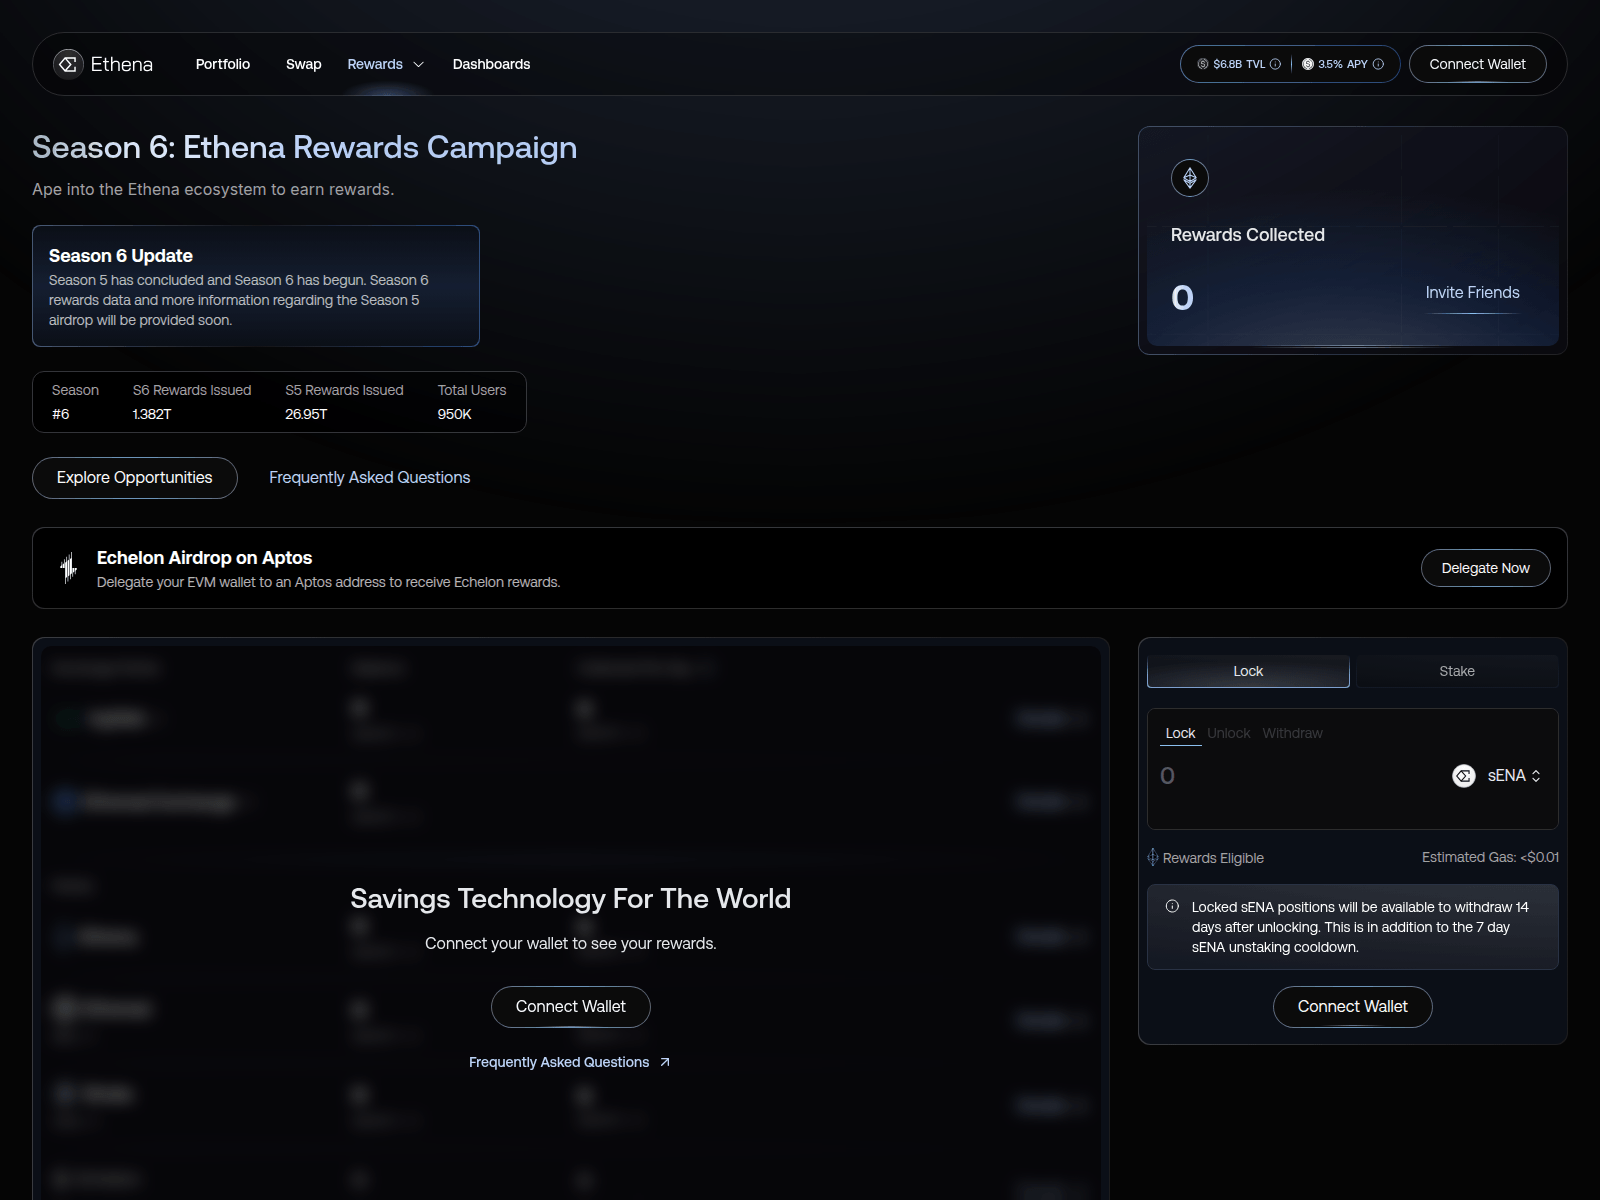Select the Unlock sub-tab
Viewport: 1600px width, 1200px height.
1228,733
